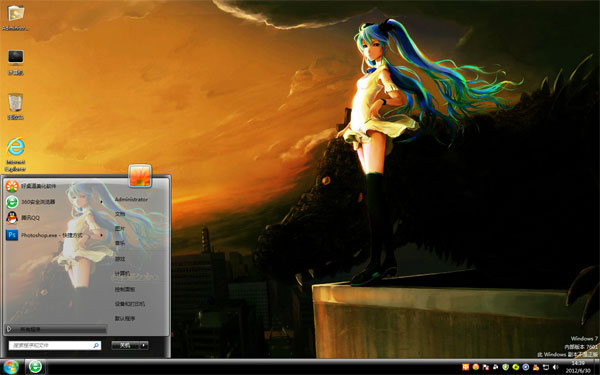Open the pinned 360 browser taskbar icon
The height and width of the screenshot is (375, 600).
(x=35, y=367)
